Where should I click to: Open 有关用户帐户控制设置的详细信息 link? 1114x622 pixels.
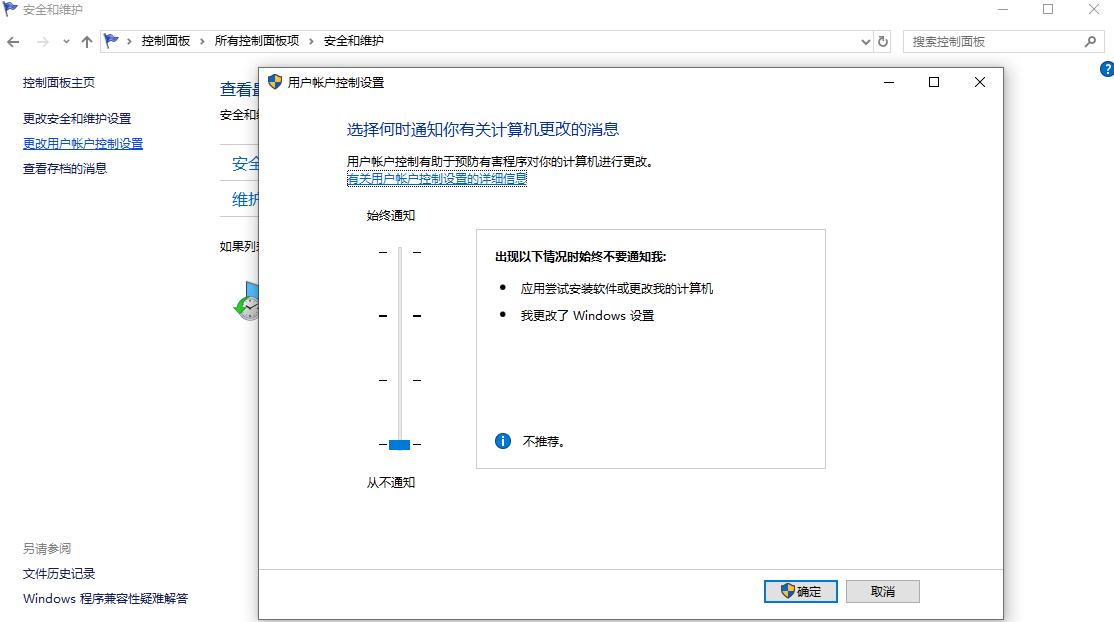coord(437,178)
